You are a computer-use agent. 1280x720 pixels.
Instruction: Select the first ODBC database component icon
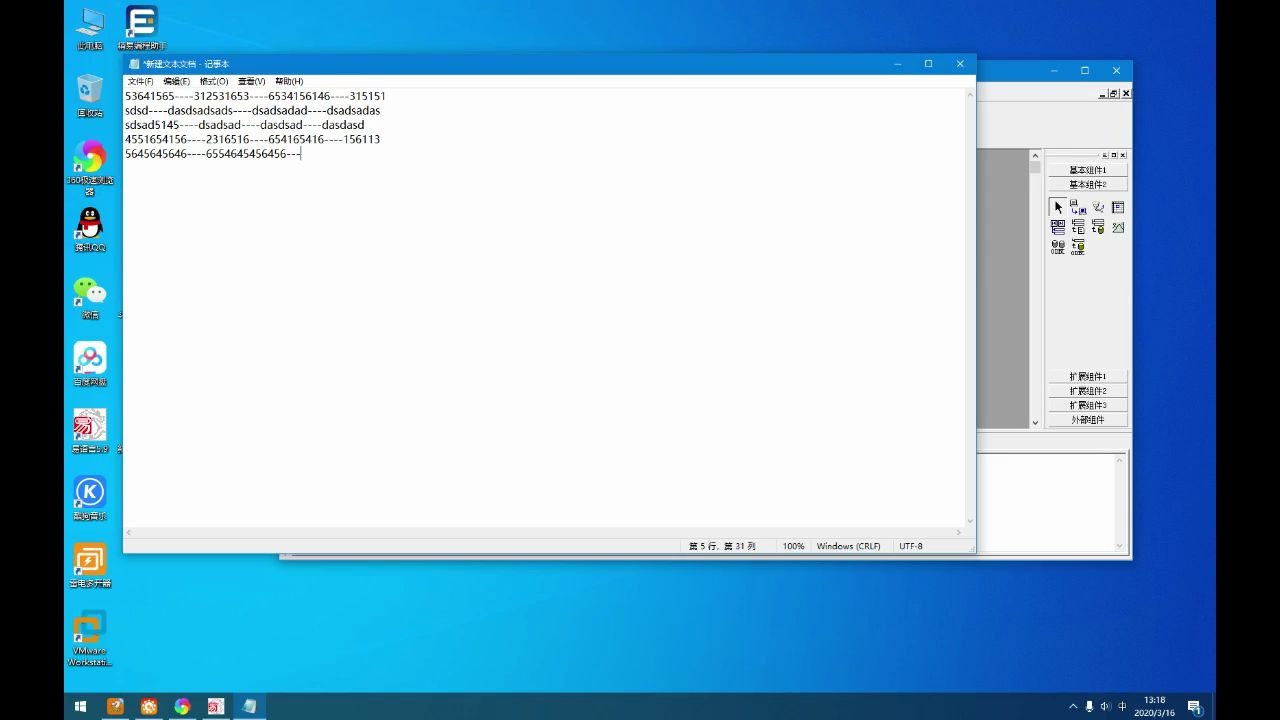click(1058, 247)
